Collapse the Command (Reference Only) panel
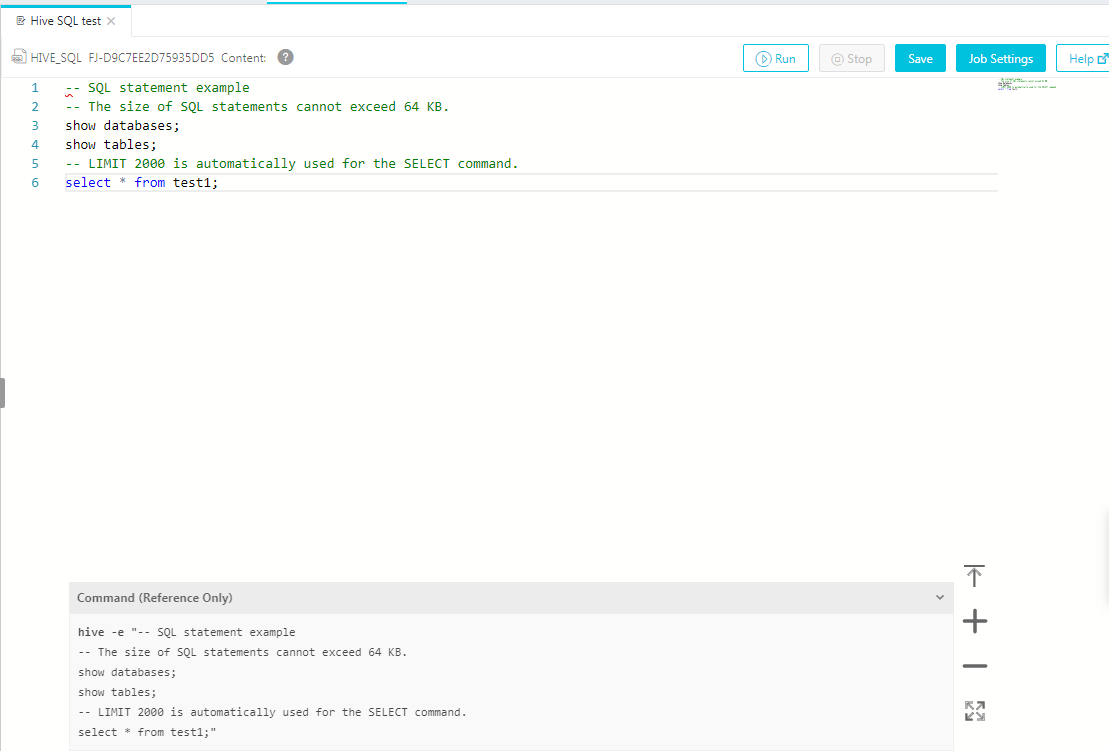Image resolution: width=1109 pixels, height=751 pixels. pos(940,598)
